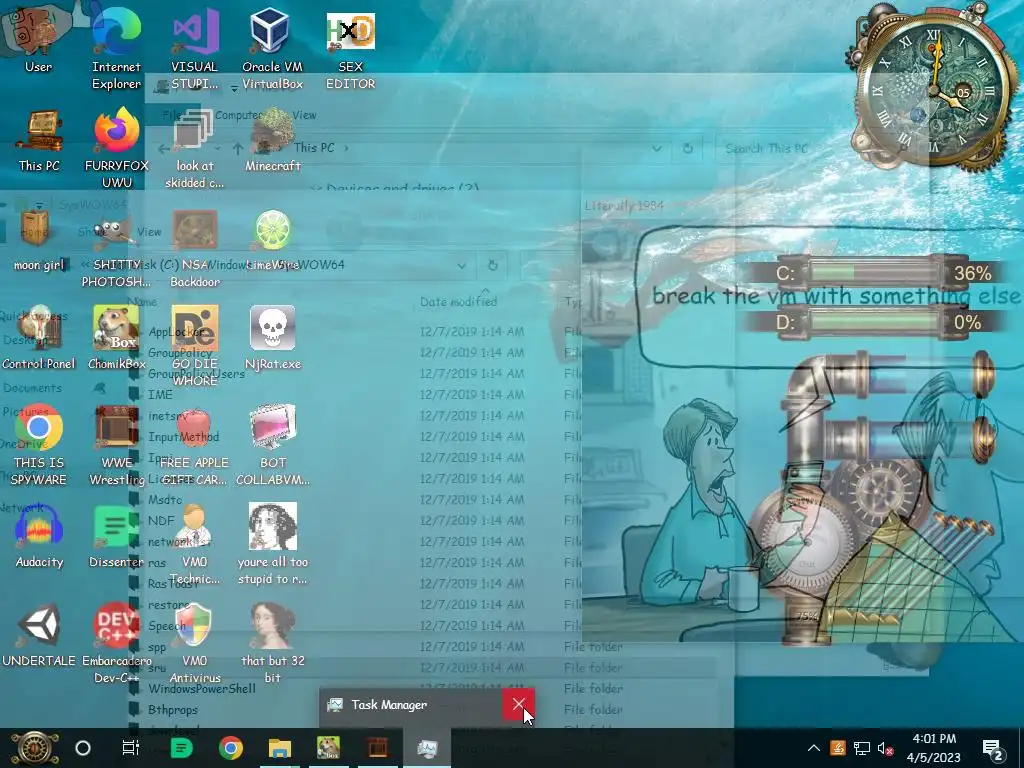The height and width of the screenshot is (768, 1024).
Task: Open the View tab in SysWOW64 window
Action: point(149,232)
